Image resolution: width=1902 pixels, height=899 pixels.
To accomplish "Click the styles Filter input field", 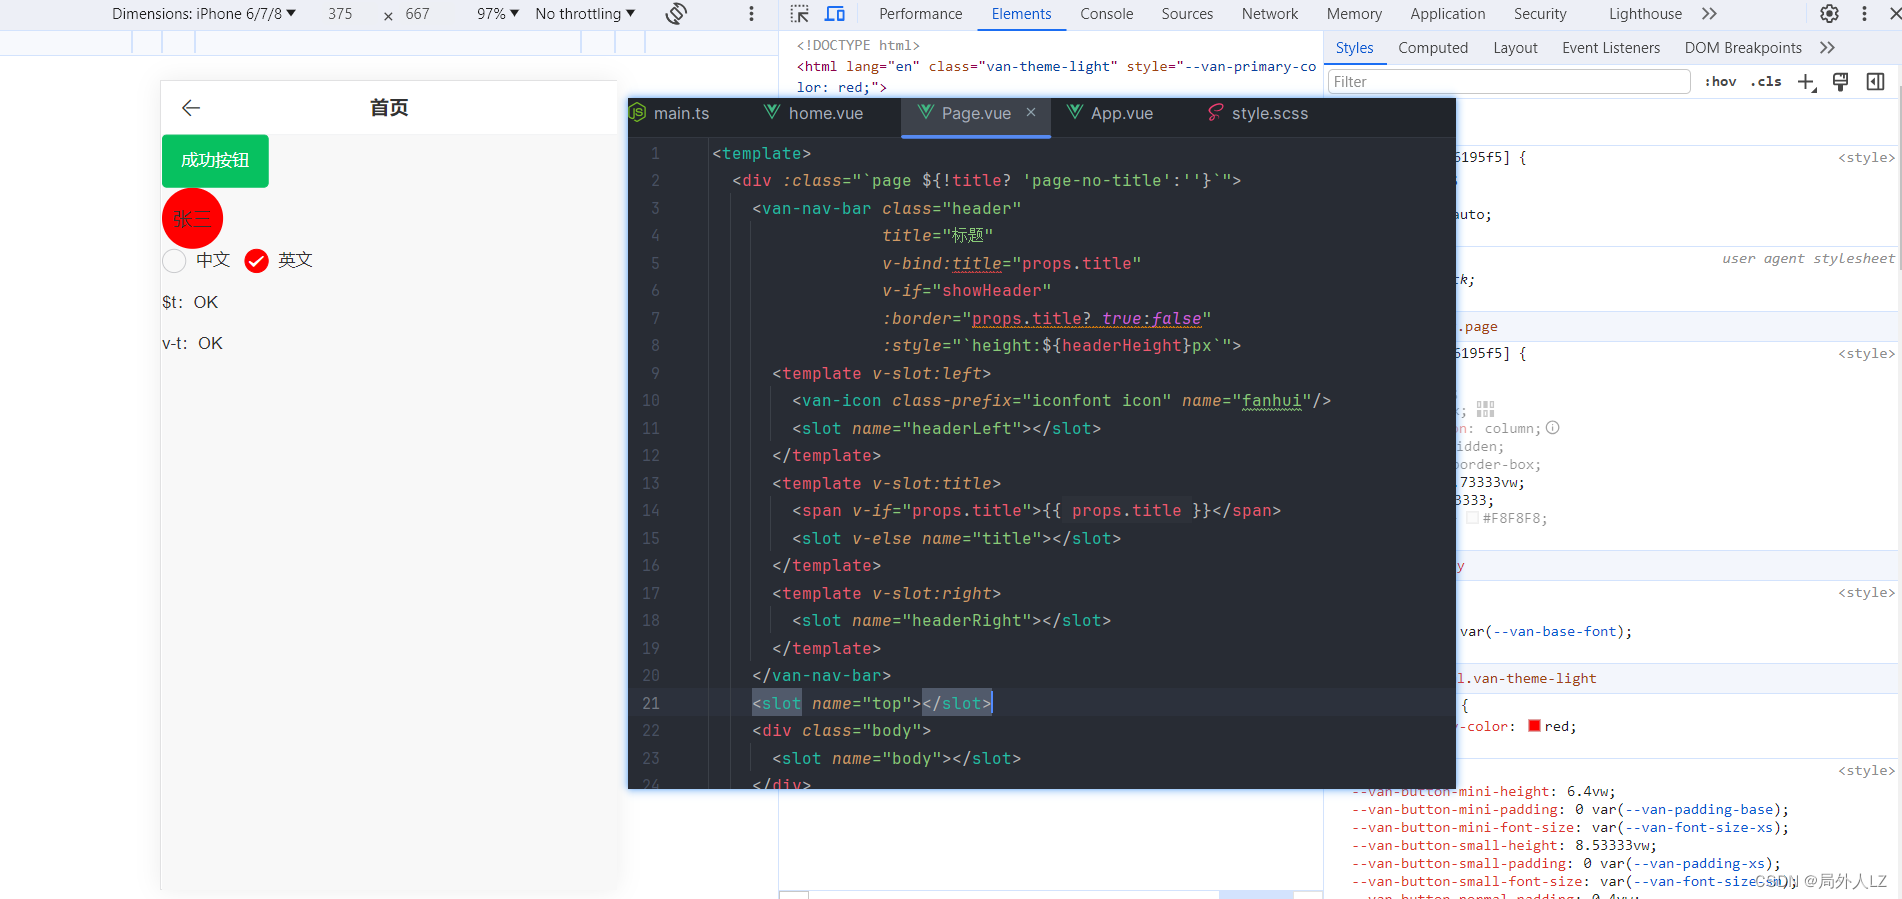I will tap(1509, 82).
